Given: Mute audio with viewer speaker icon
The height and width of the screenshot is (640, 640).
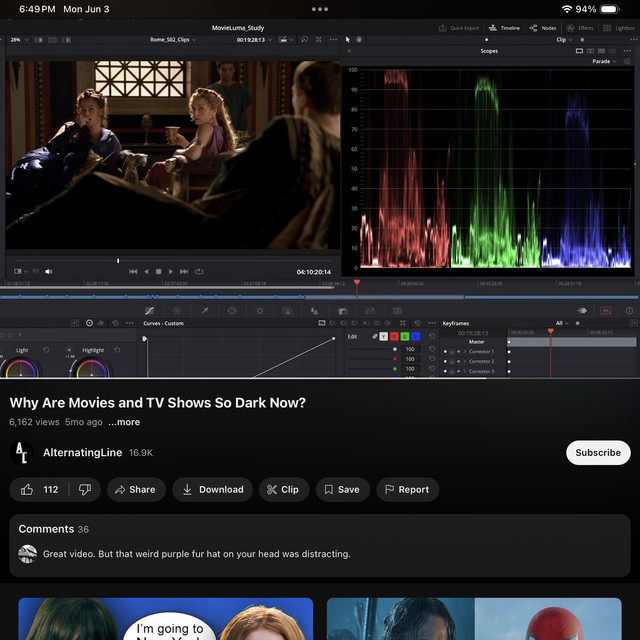Looking at the screenshot, I should pyautogui.click(x=49, y=271).
